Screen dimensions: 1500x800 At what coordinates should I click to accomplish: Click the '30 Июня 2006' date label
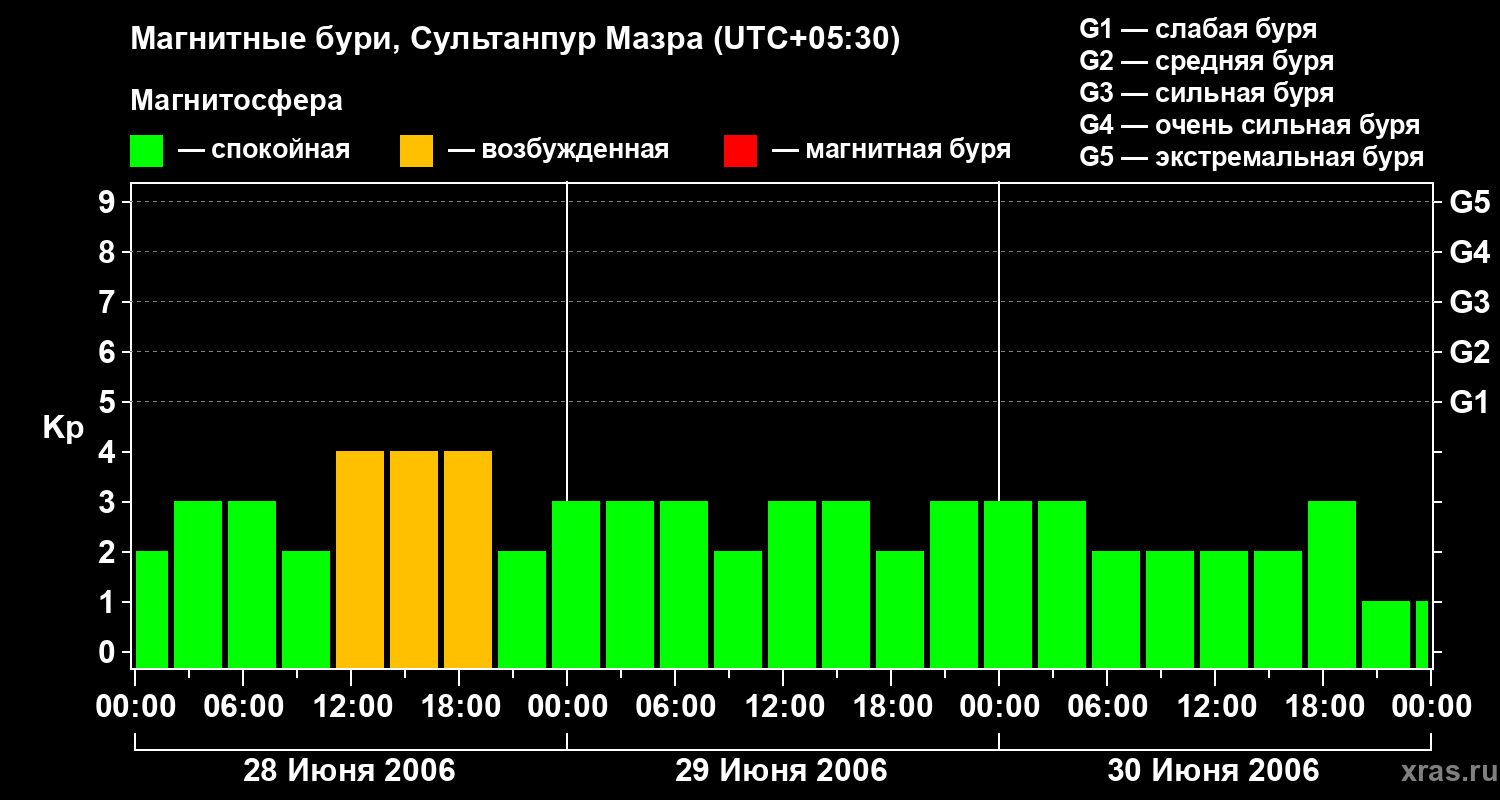[1214, 771]
